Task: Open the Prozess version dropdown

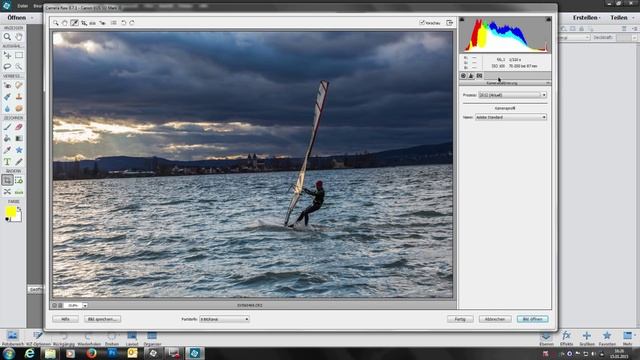Action: tap(512, 95)
